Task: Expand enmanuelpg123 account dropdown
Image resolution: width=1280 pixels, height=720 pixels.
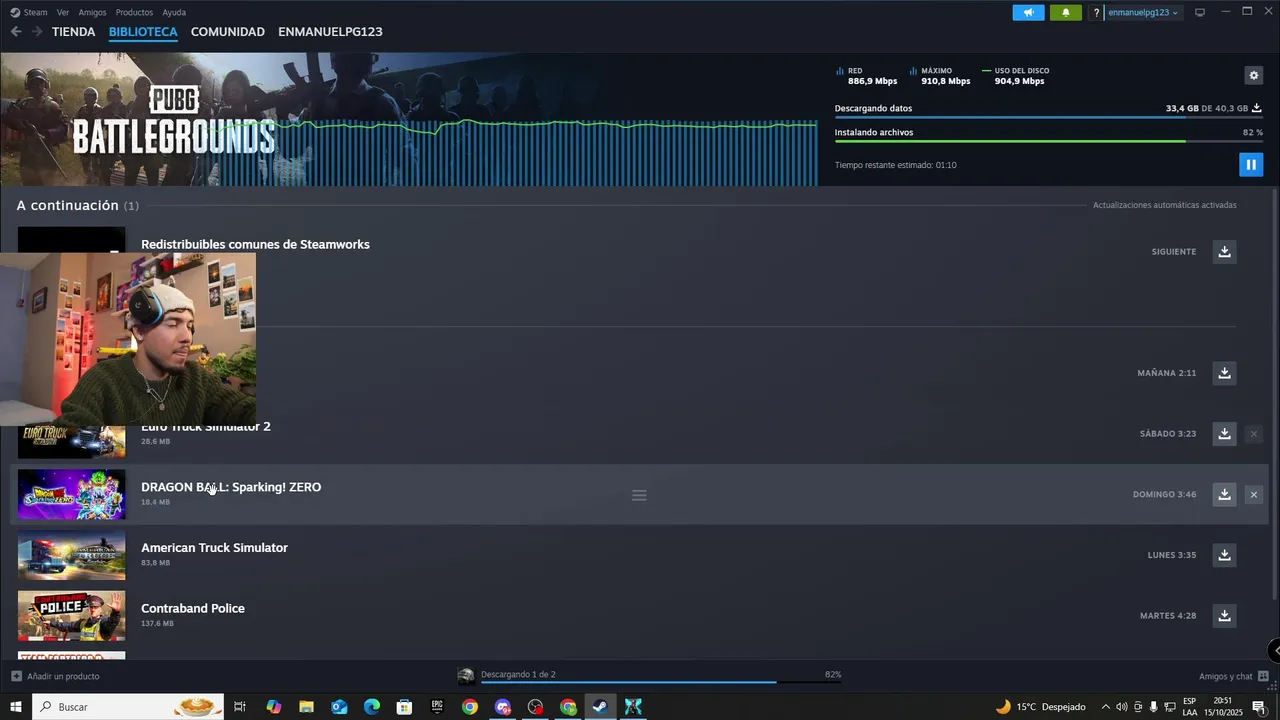Action: point(1142,13)
